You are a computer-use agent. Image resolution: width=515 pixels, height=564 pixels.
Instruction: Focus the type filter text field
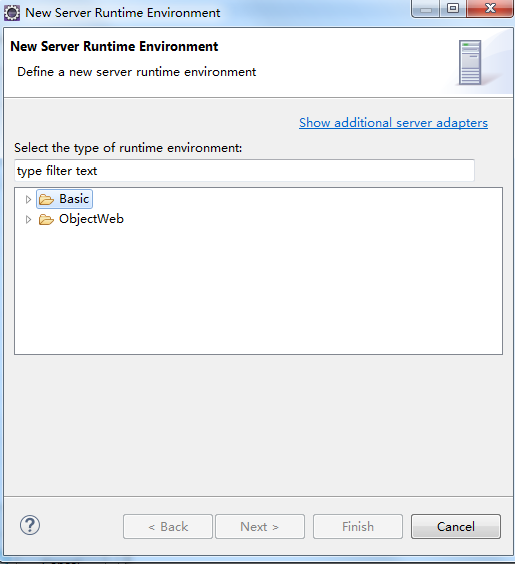click(x=245, y=170)
